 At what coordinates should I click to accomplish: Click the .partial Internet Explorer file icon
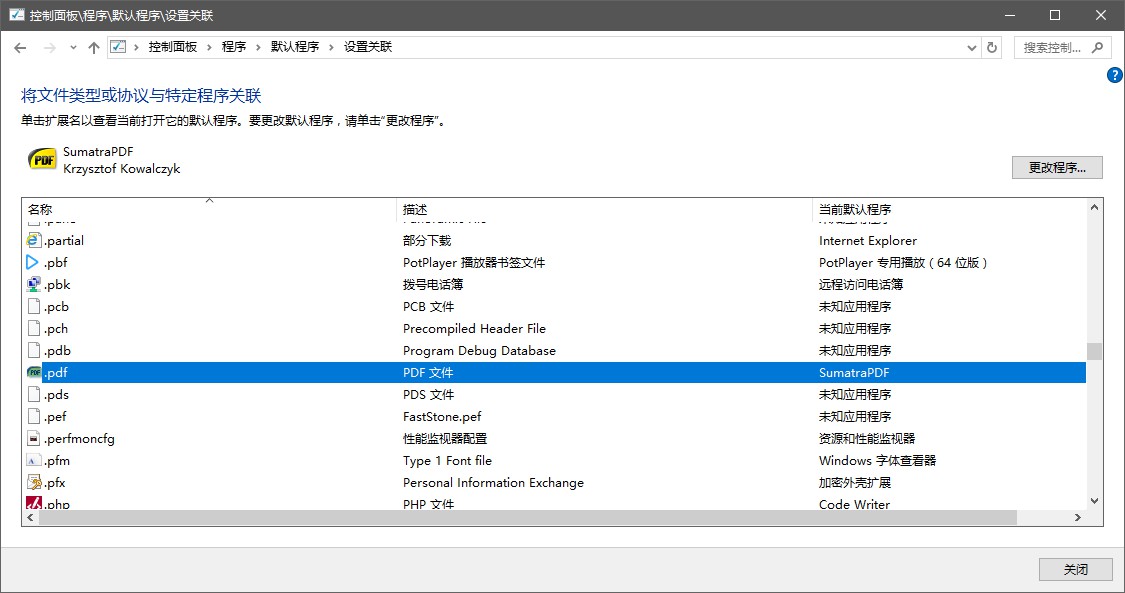34,241
